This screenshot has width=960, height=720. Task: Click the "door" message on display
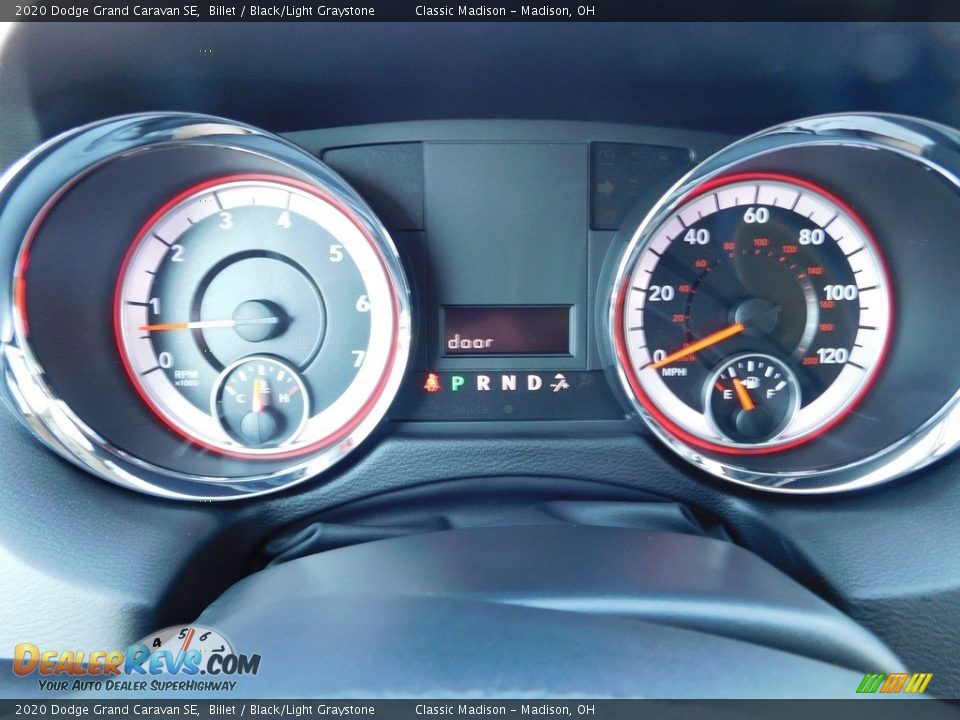470,342
